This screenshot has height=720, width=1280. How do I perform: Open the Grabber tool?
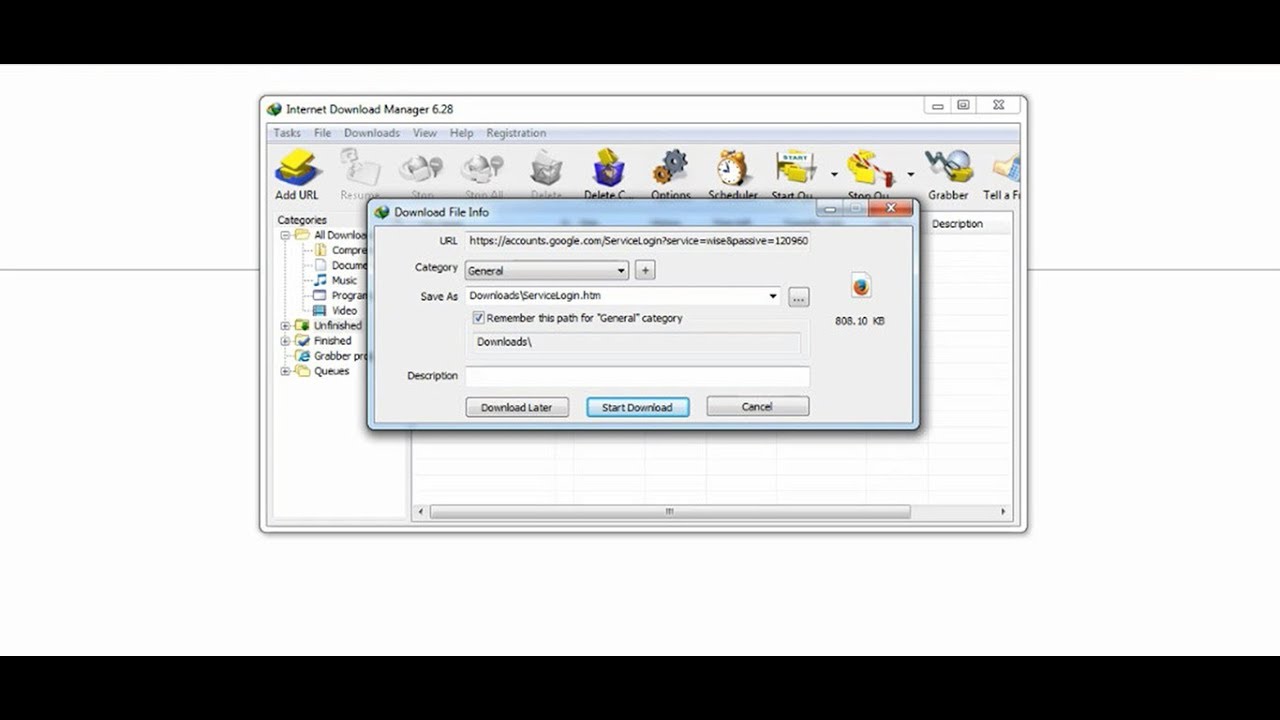[x=948, y=168]
